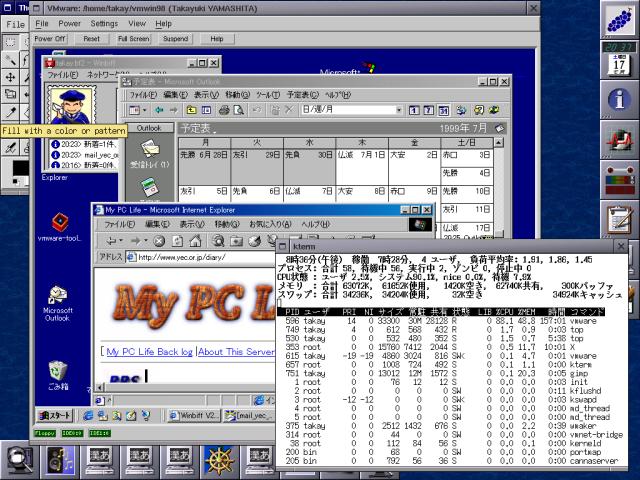Click the speaker music icon in bottom dock

pos(60,461)
